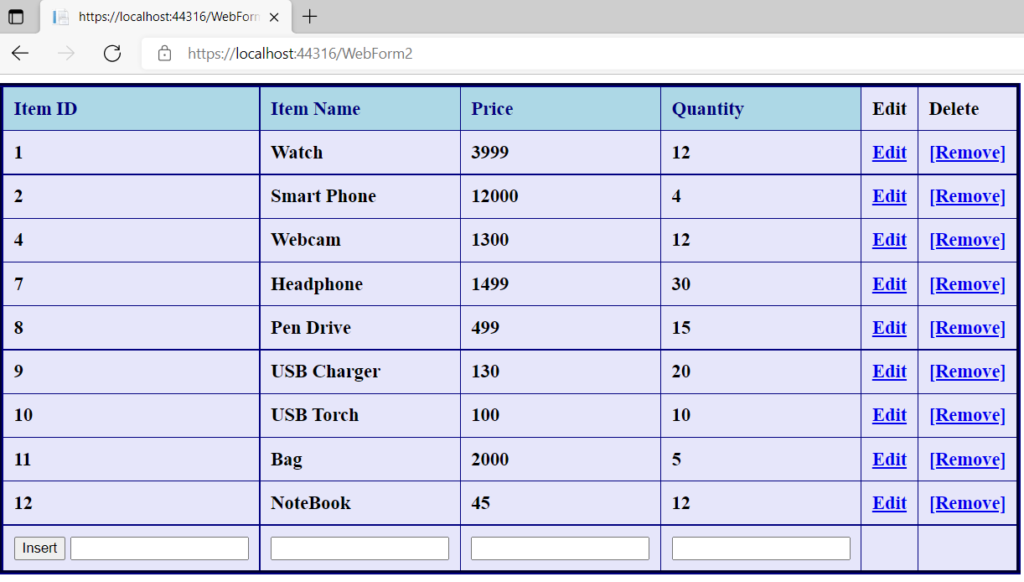Viewport: 1024px width, 582px height.
Task: Click Edit link for USB Charger row
Action: [x=888, y=371]
